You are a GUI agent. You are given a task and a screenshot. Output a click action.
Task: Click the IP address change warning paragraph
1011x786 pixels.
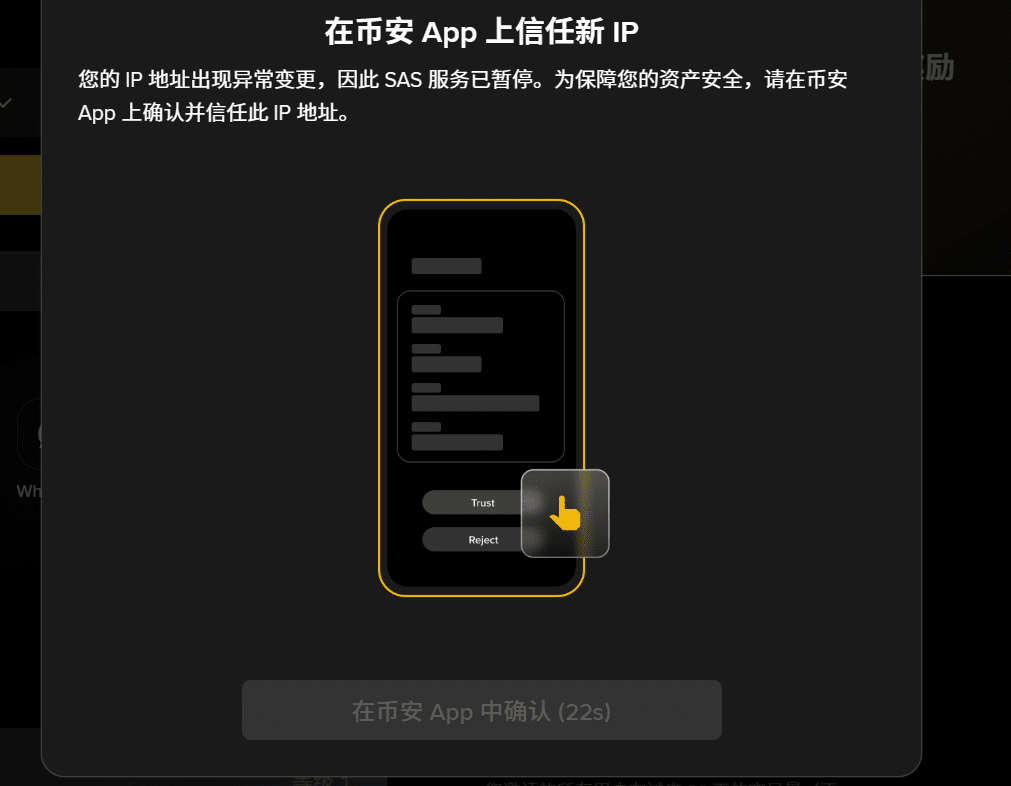coord(462,95)
